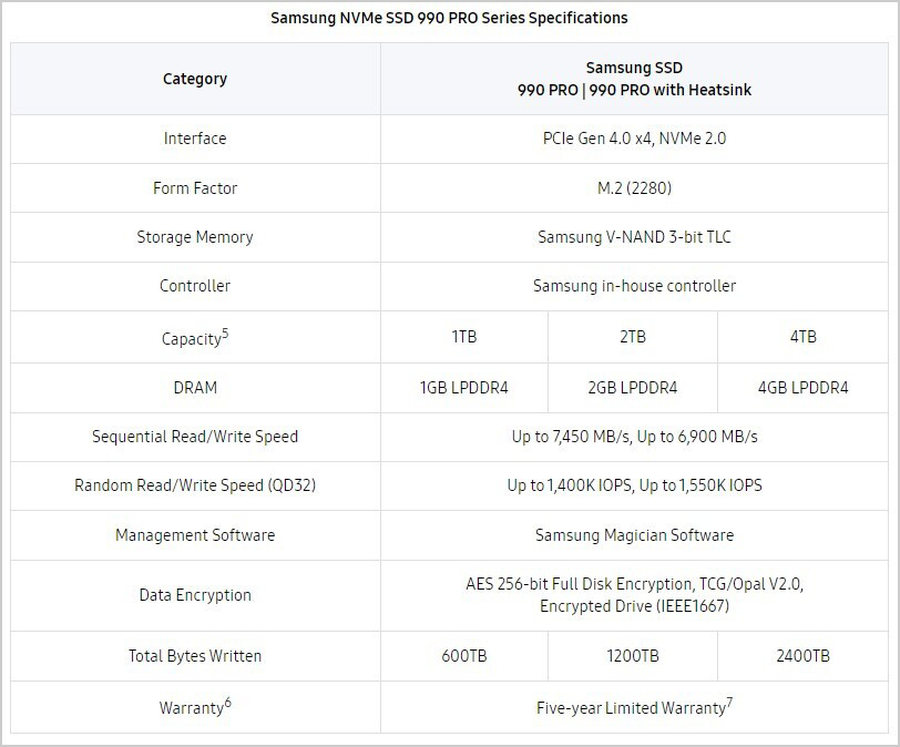
Task: Click the 2GB LPDDR4 DRAM cell
Action: pyautogui.click(x=633, y=387)
